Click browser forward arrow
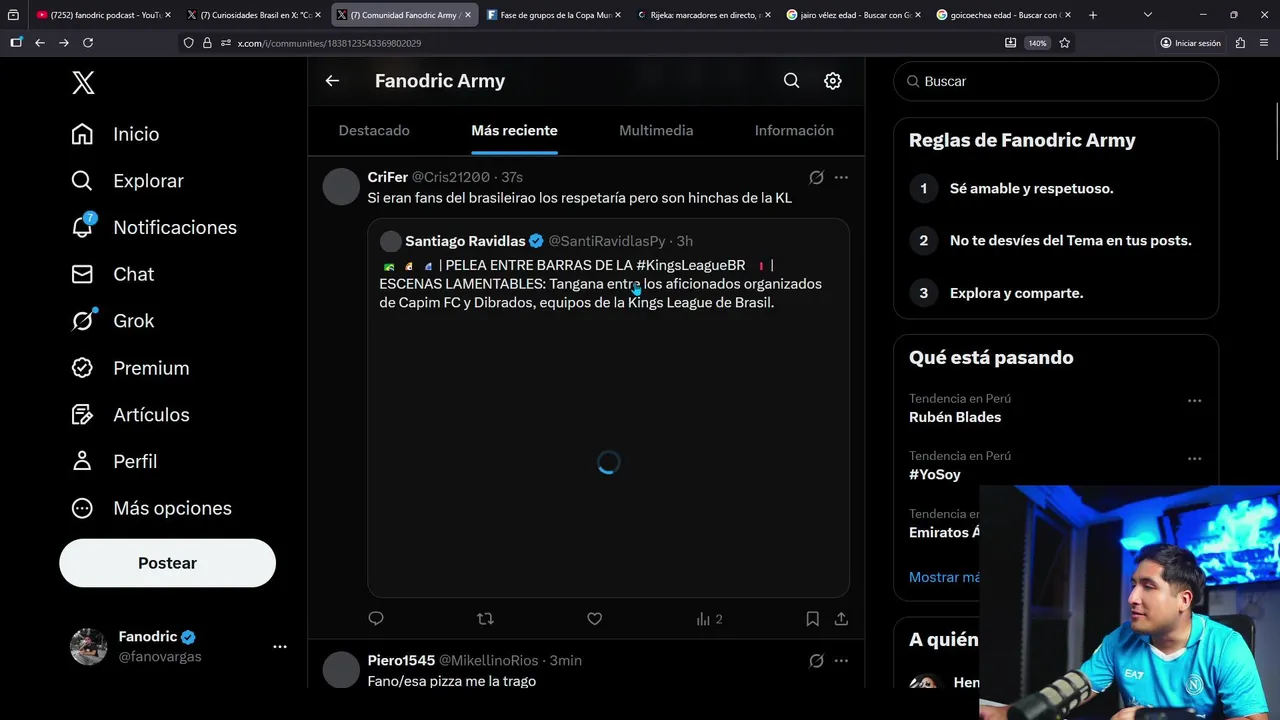Viewport: 1280px width, 720px height. pos(64,43)
